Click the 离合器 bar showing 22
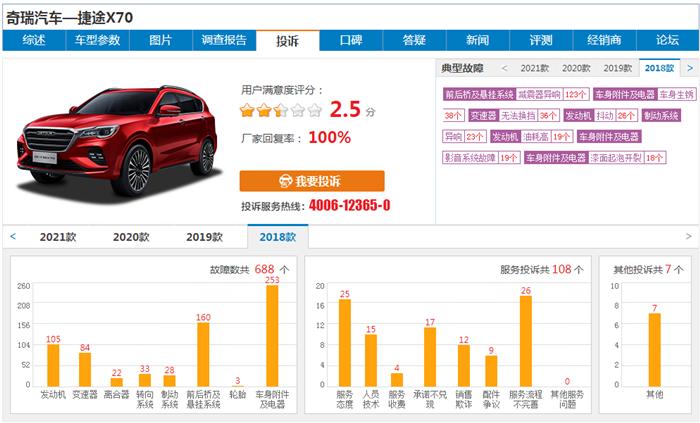Viewport: 700px width, 423px height. pyautogui.click(x=117, y=382)
